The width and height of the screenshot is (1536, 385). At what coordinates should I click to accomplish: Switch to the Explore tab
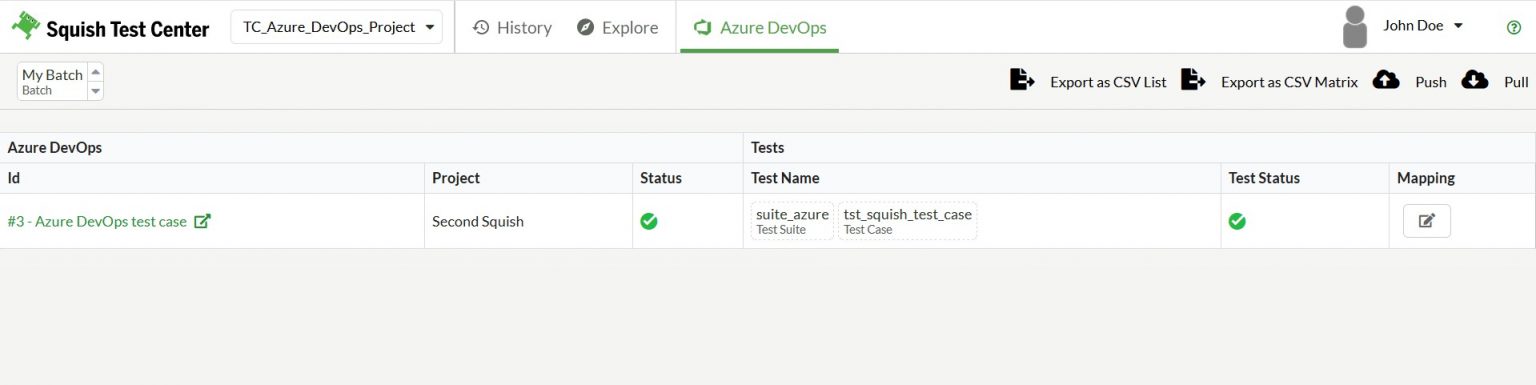point(618,27)
